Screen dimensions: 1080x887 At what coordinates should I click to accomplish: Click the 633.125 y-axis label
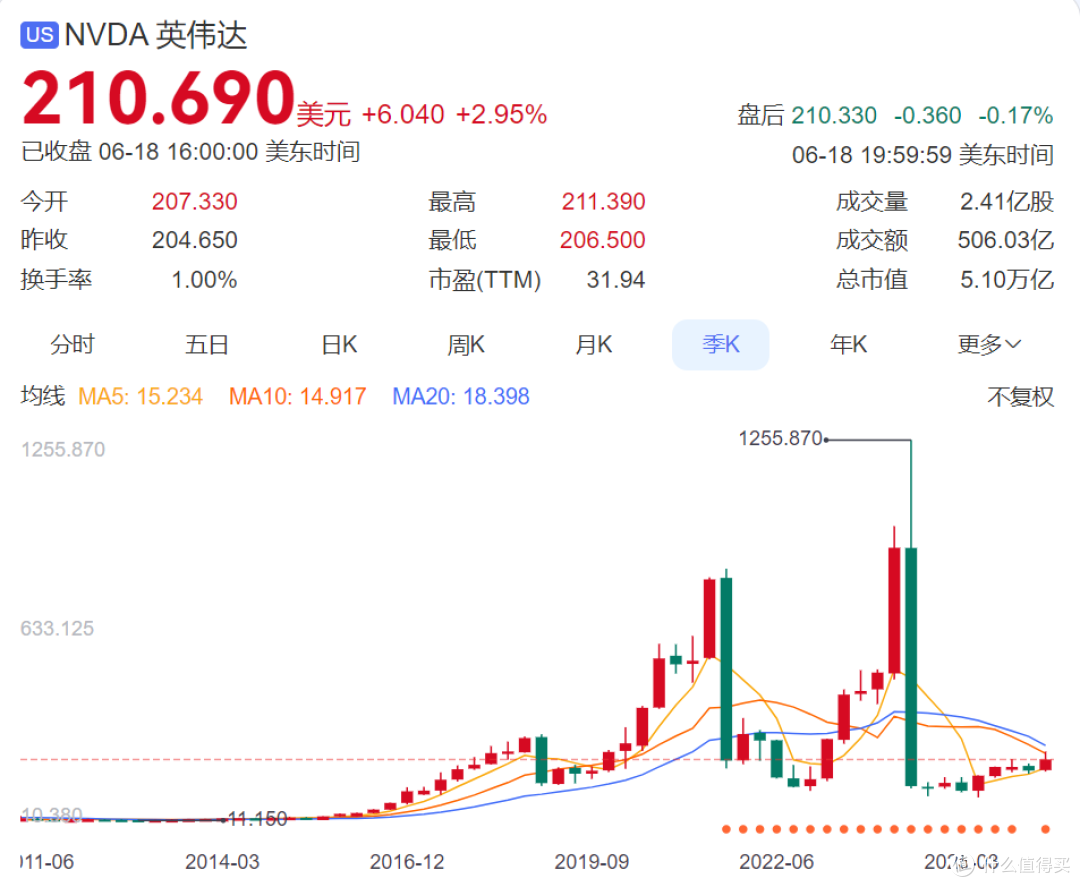[x=57, y=628]
